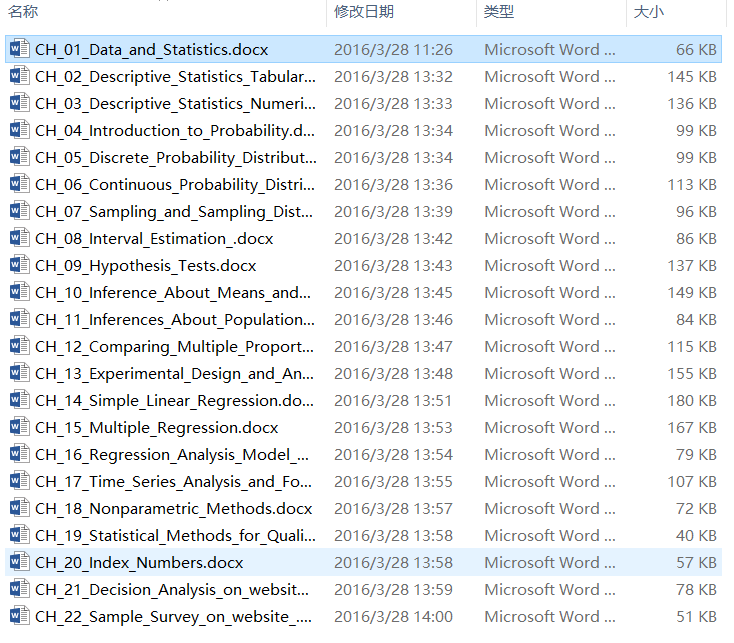This screenshot has height=643, width=734.
Task: Click the 2016/3/28 13:32 modified date
Action: (393, 77)
